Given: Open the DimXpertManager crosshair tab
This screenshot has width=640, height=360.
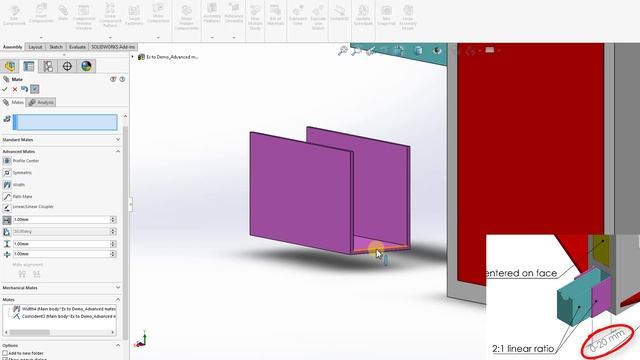Looking at the screenshot, I should point(67,66).
